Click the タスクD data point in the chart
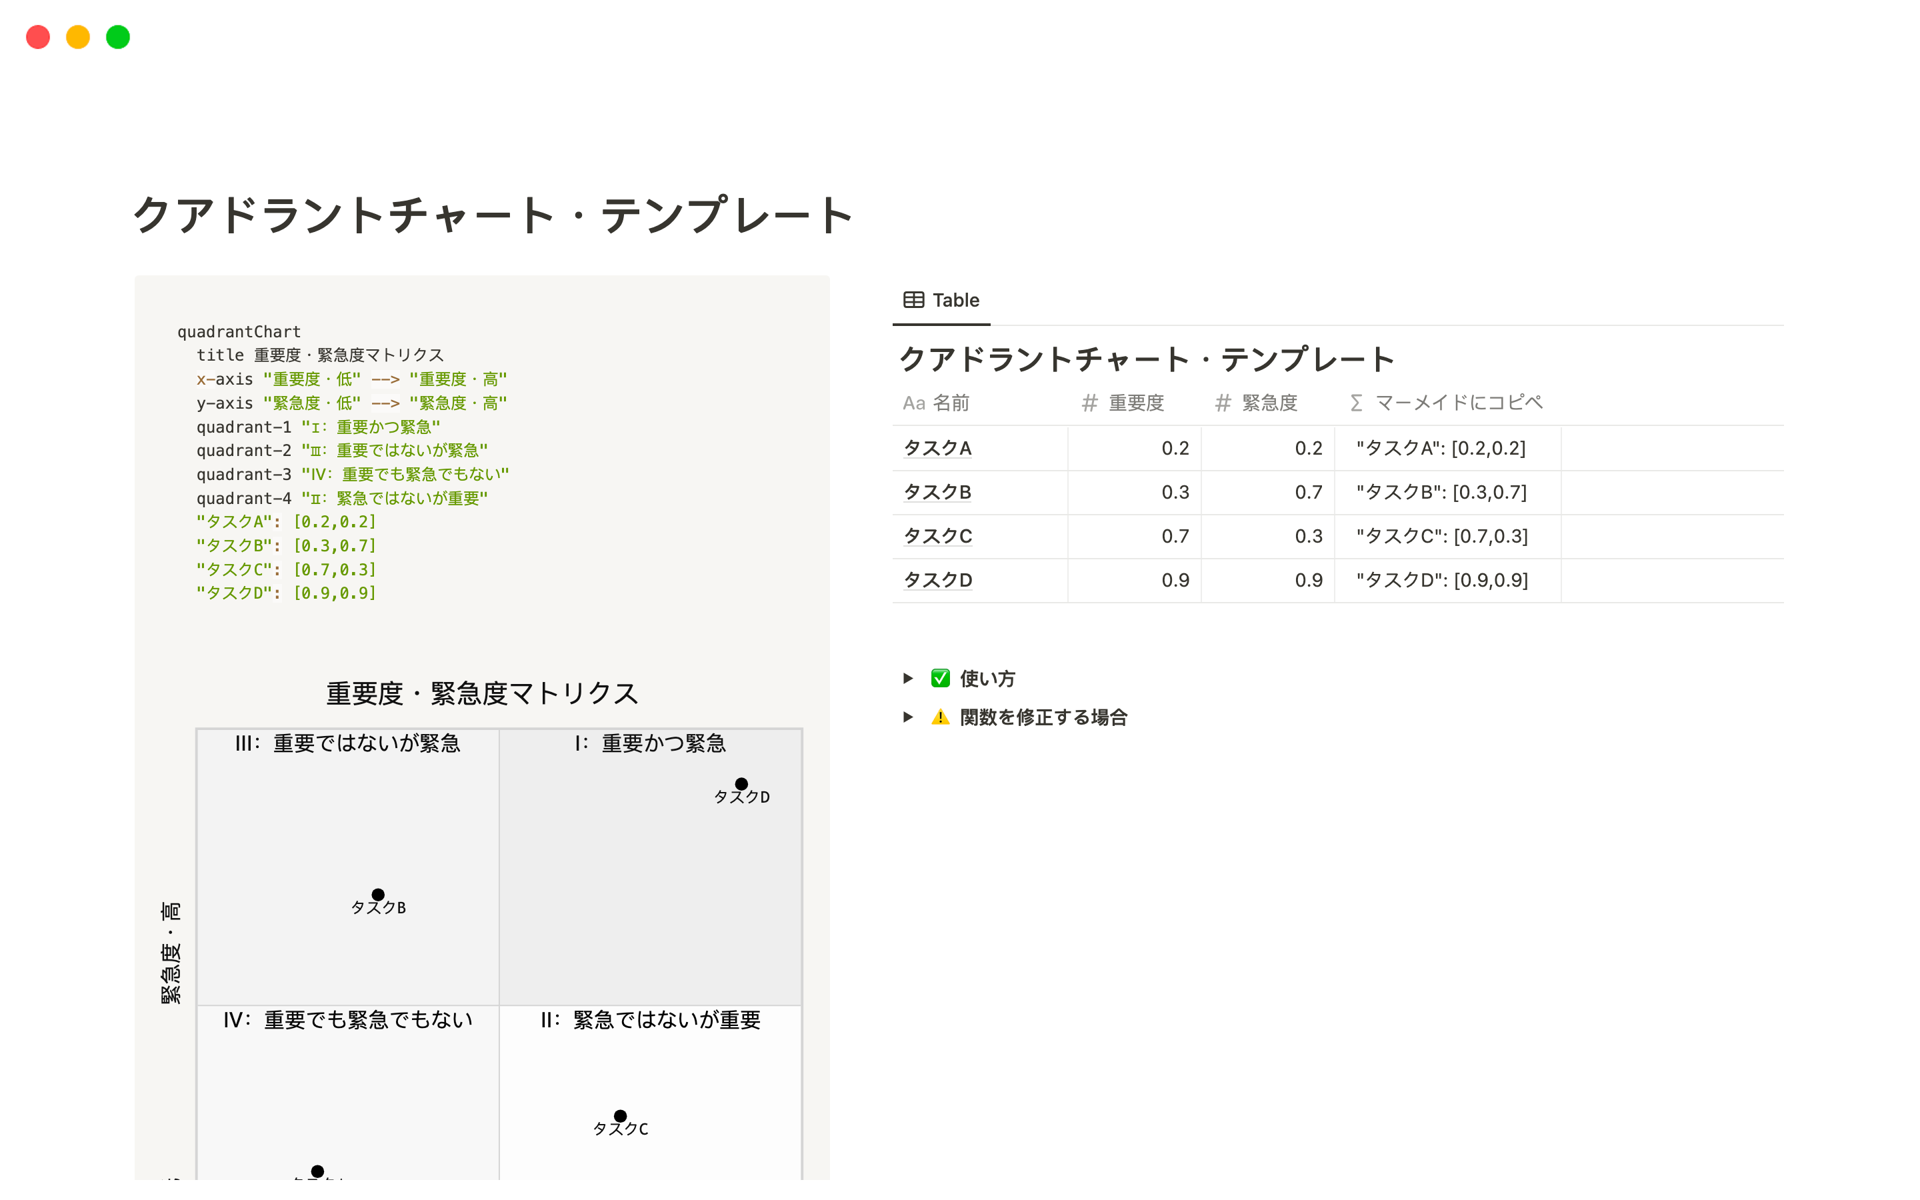Screen dimensions: 1920x1200 (x=741, y=784)
